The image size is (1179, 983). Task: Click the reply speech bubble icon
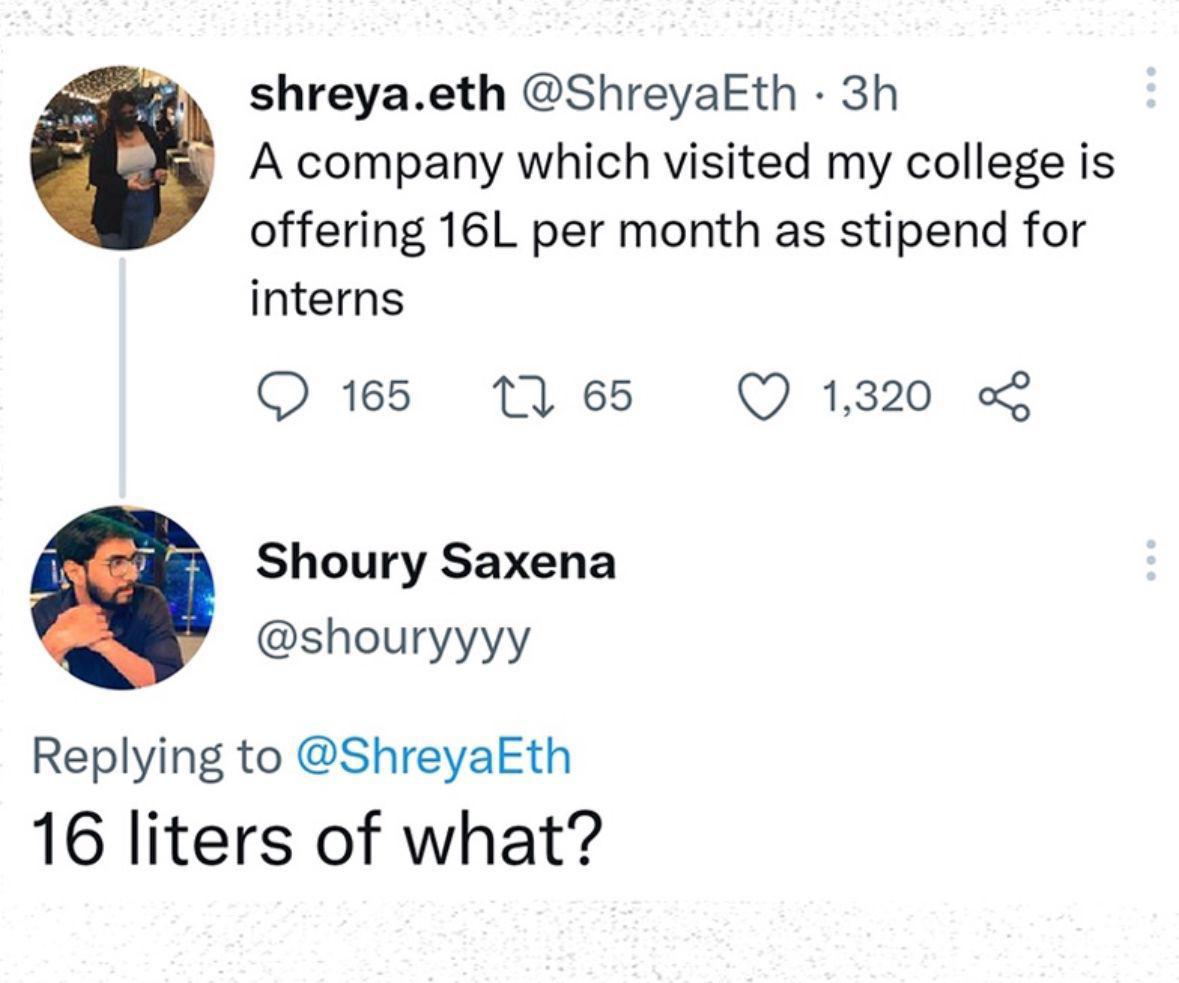(x=281, y=397)
